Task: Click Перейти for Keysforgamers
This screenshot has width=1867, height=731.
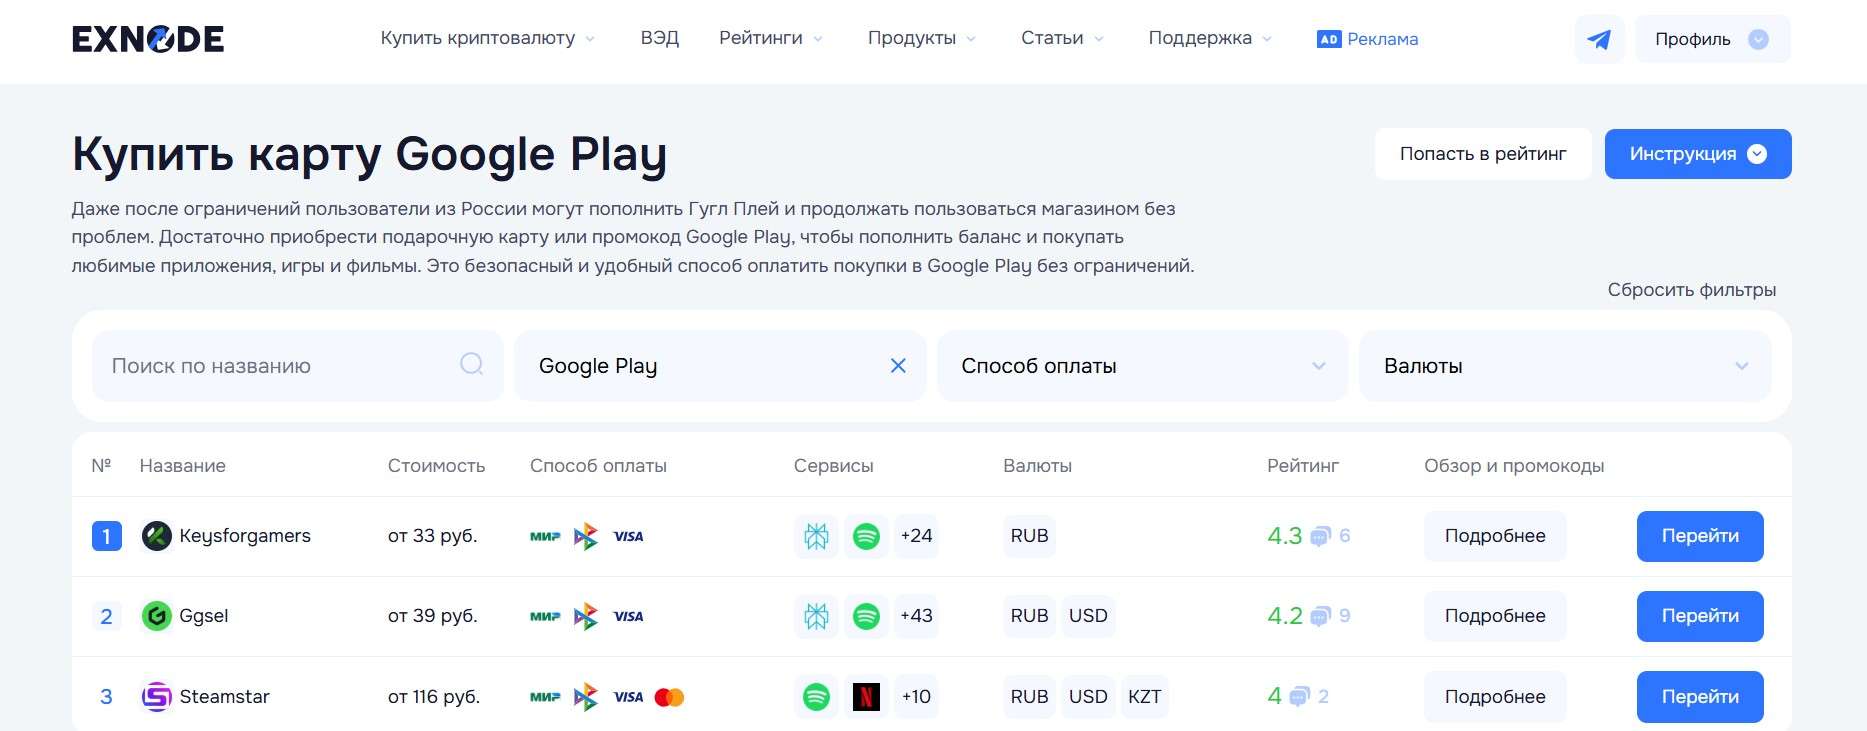Action: (1699, 536)
